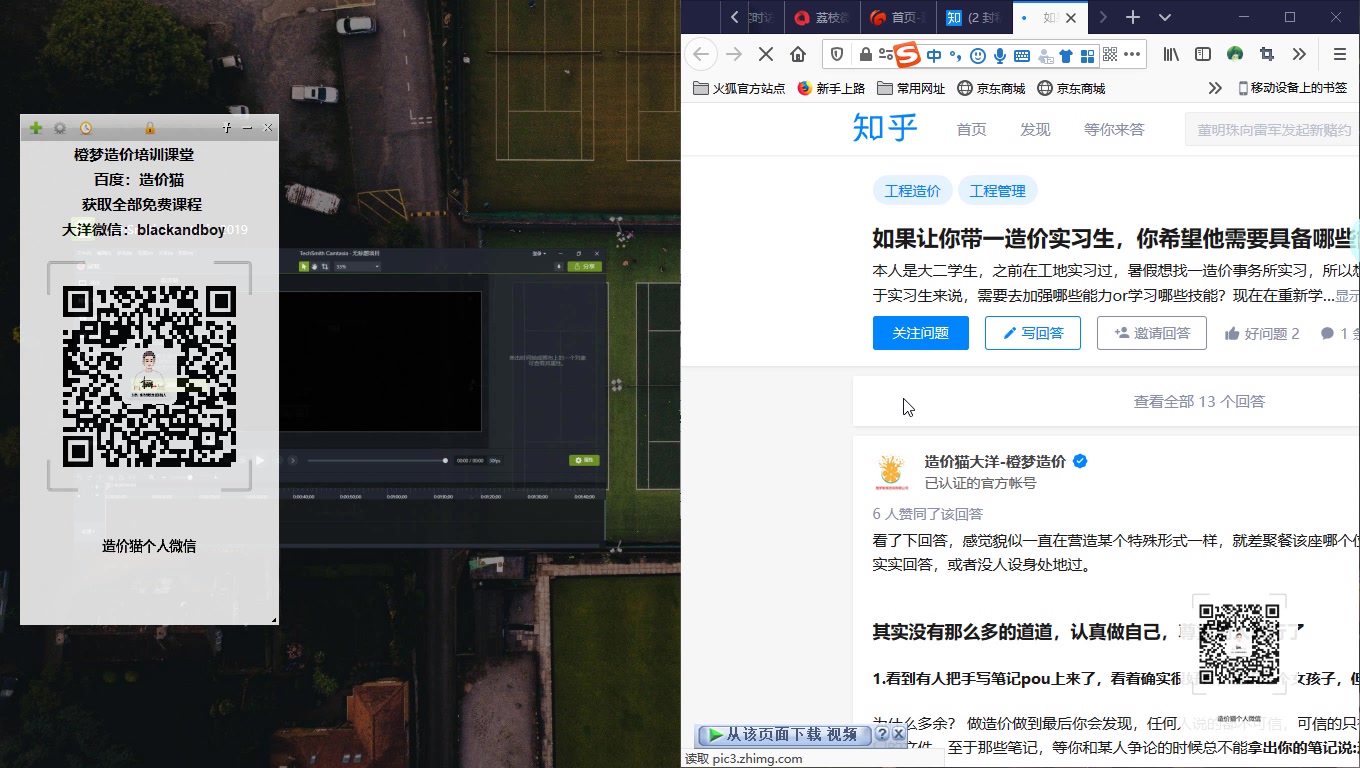Open the 造价猫大洋-橙梦造价 author profile
The height and width of the screenshot is (768, 1360).
(995, 461)
